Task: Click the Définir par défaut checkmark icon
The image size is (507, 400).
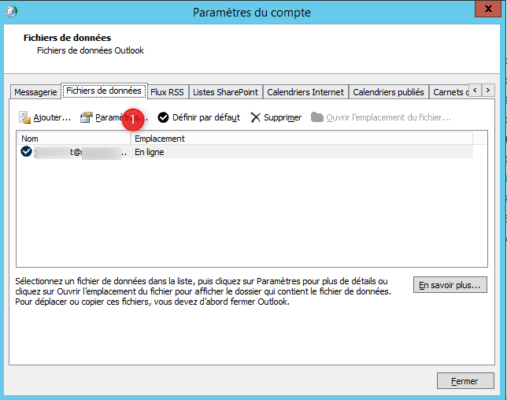Action: pyautogui.click(x=163, y=117)
